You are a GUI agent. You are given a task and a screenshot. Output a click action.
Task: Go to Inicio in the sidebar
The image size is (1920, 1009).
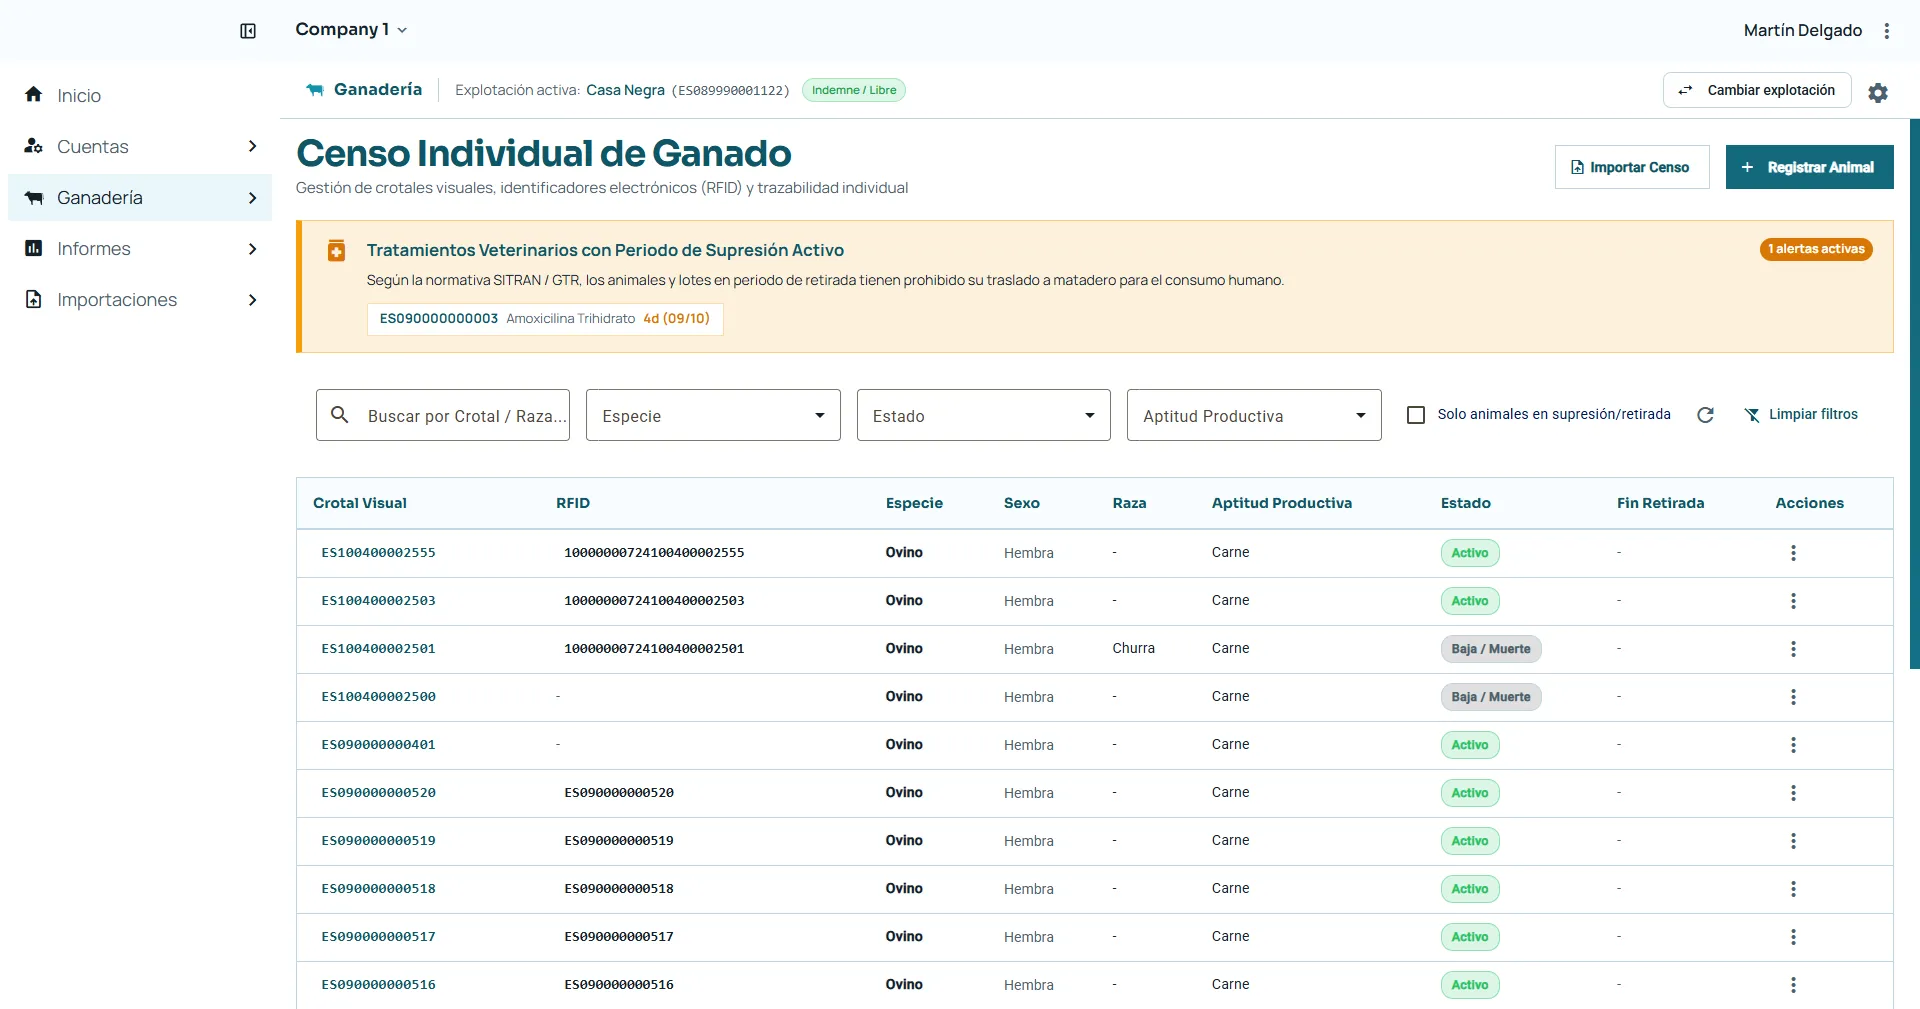(x=140, y=95)
